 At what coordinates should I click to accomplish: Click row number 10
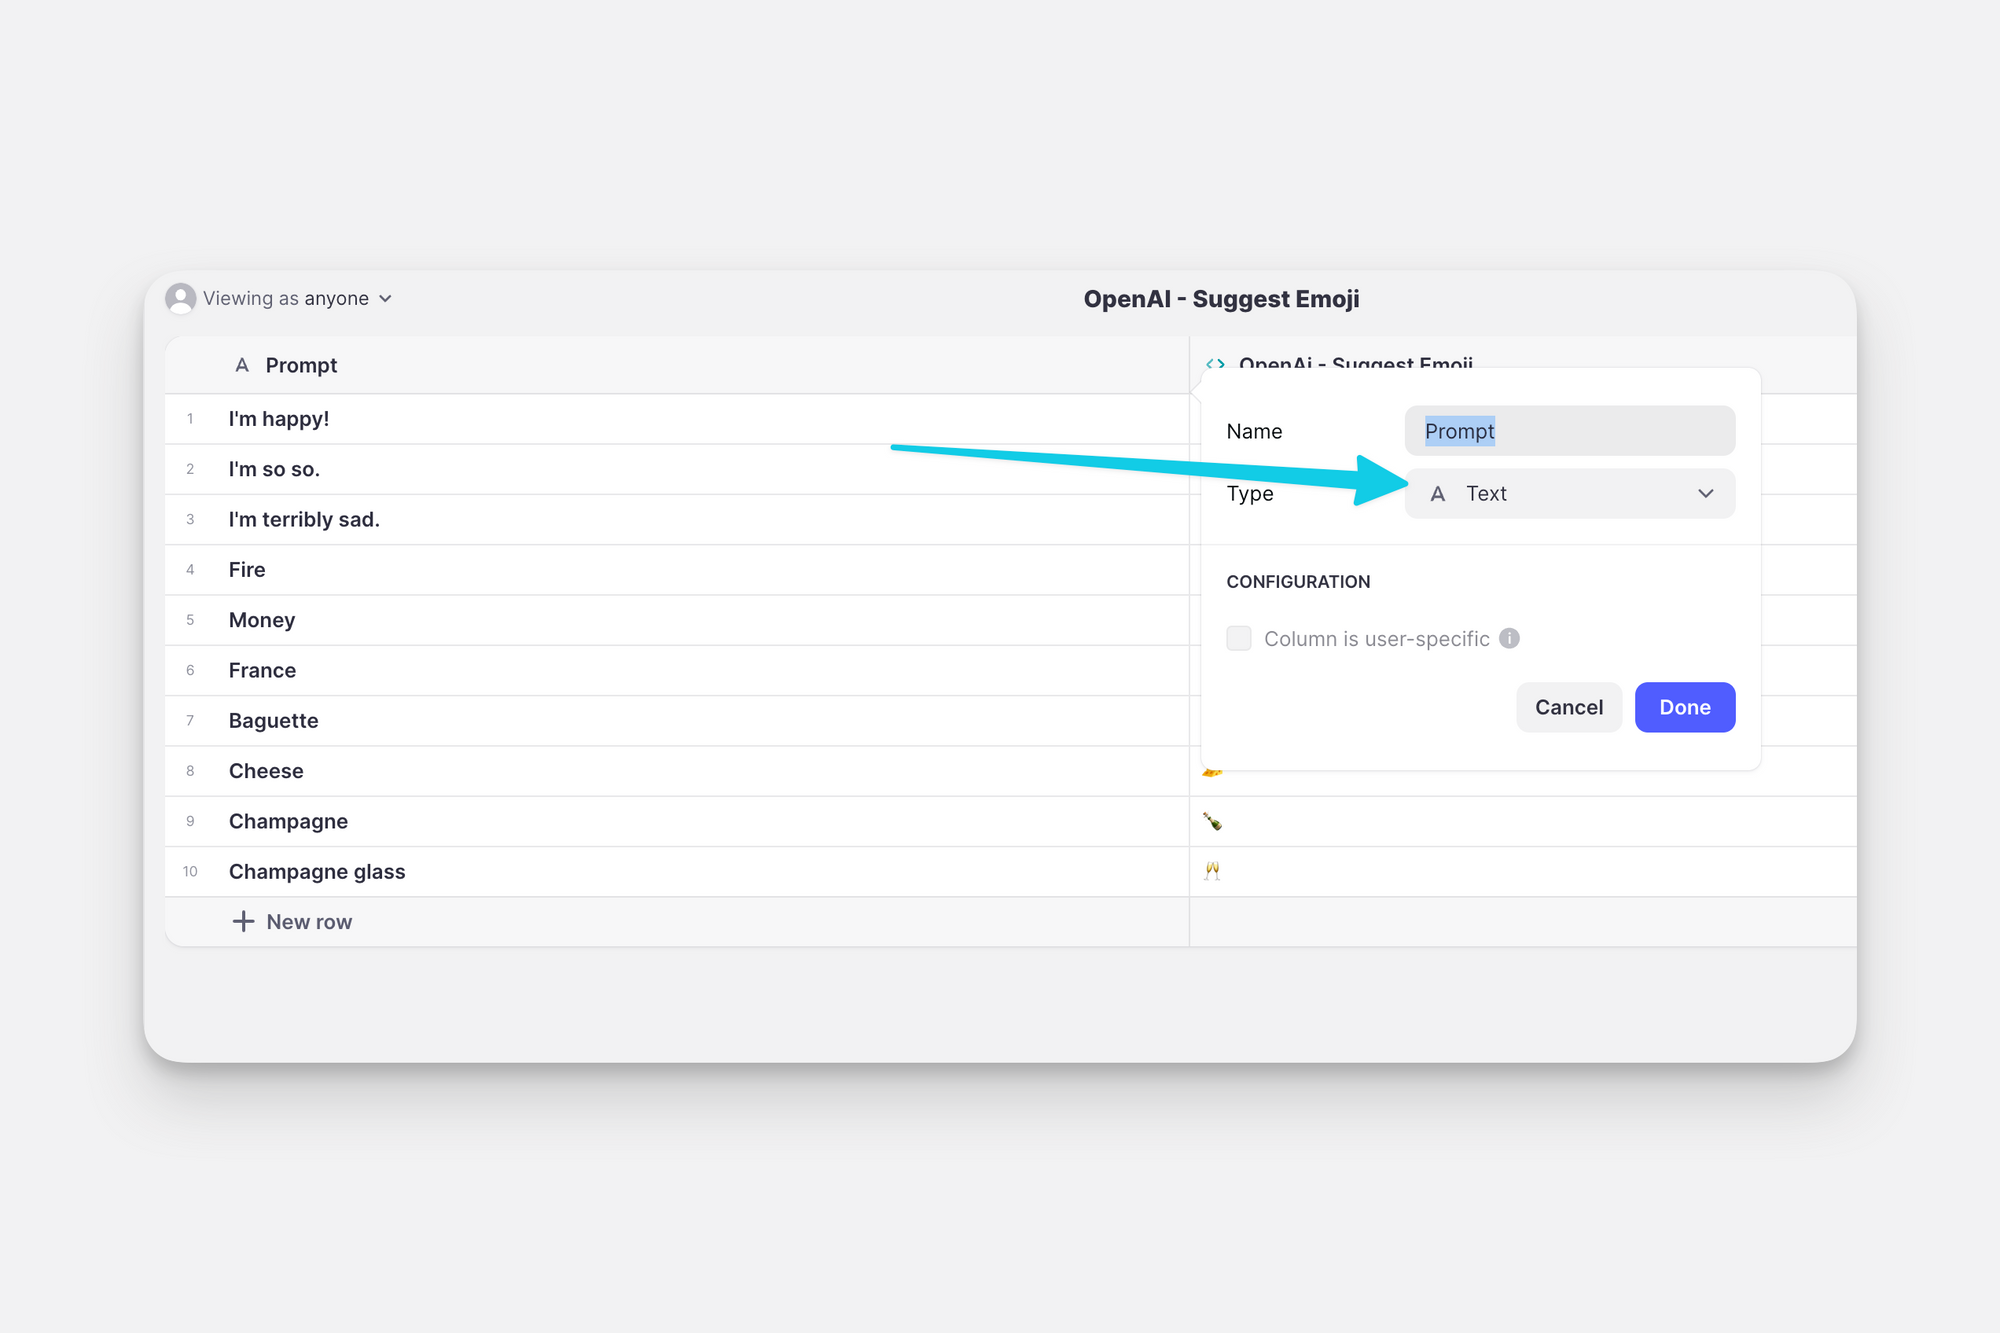coord(190,871)
